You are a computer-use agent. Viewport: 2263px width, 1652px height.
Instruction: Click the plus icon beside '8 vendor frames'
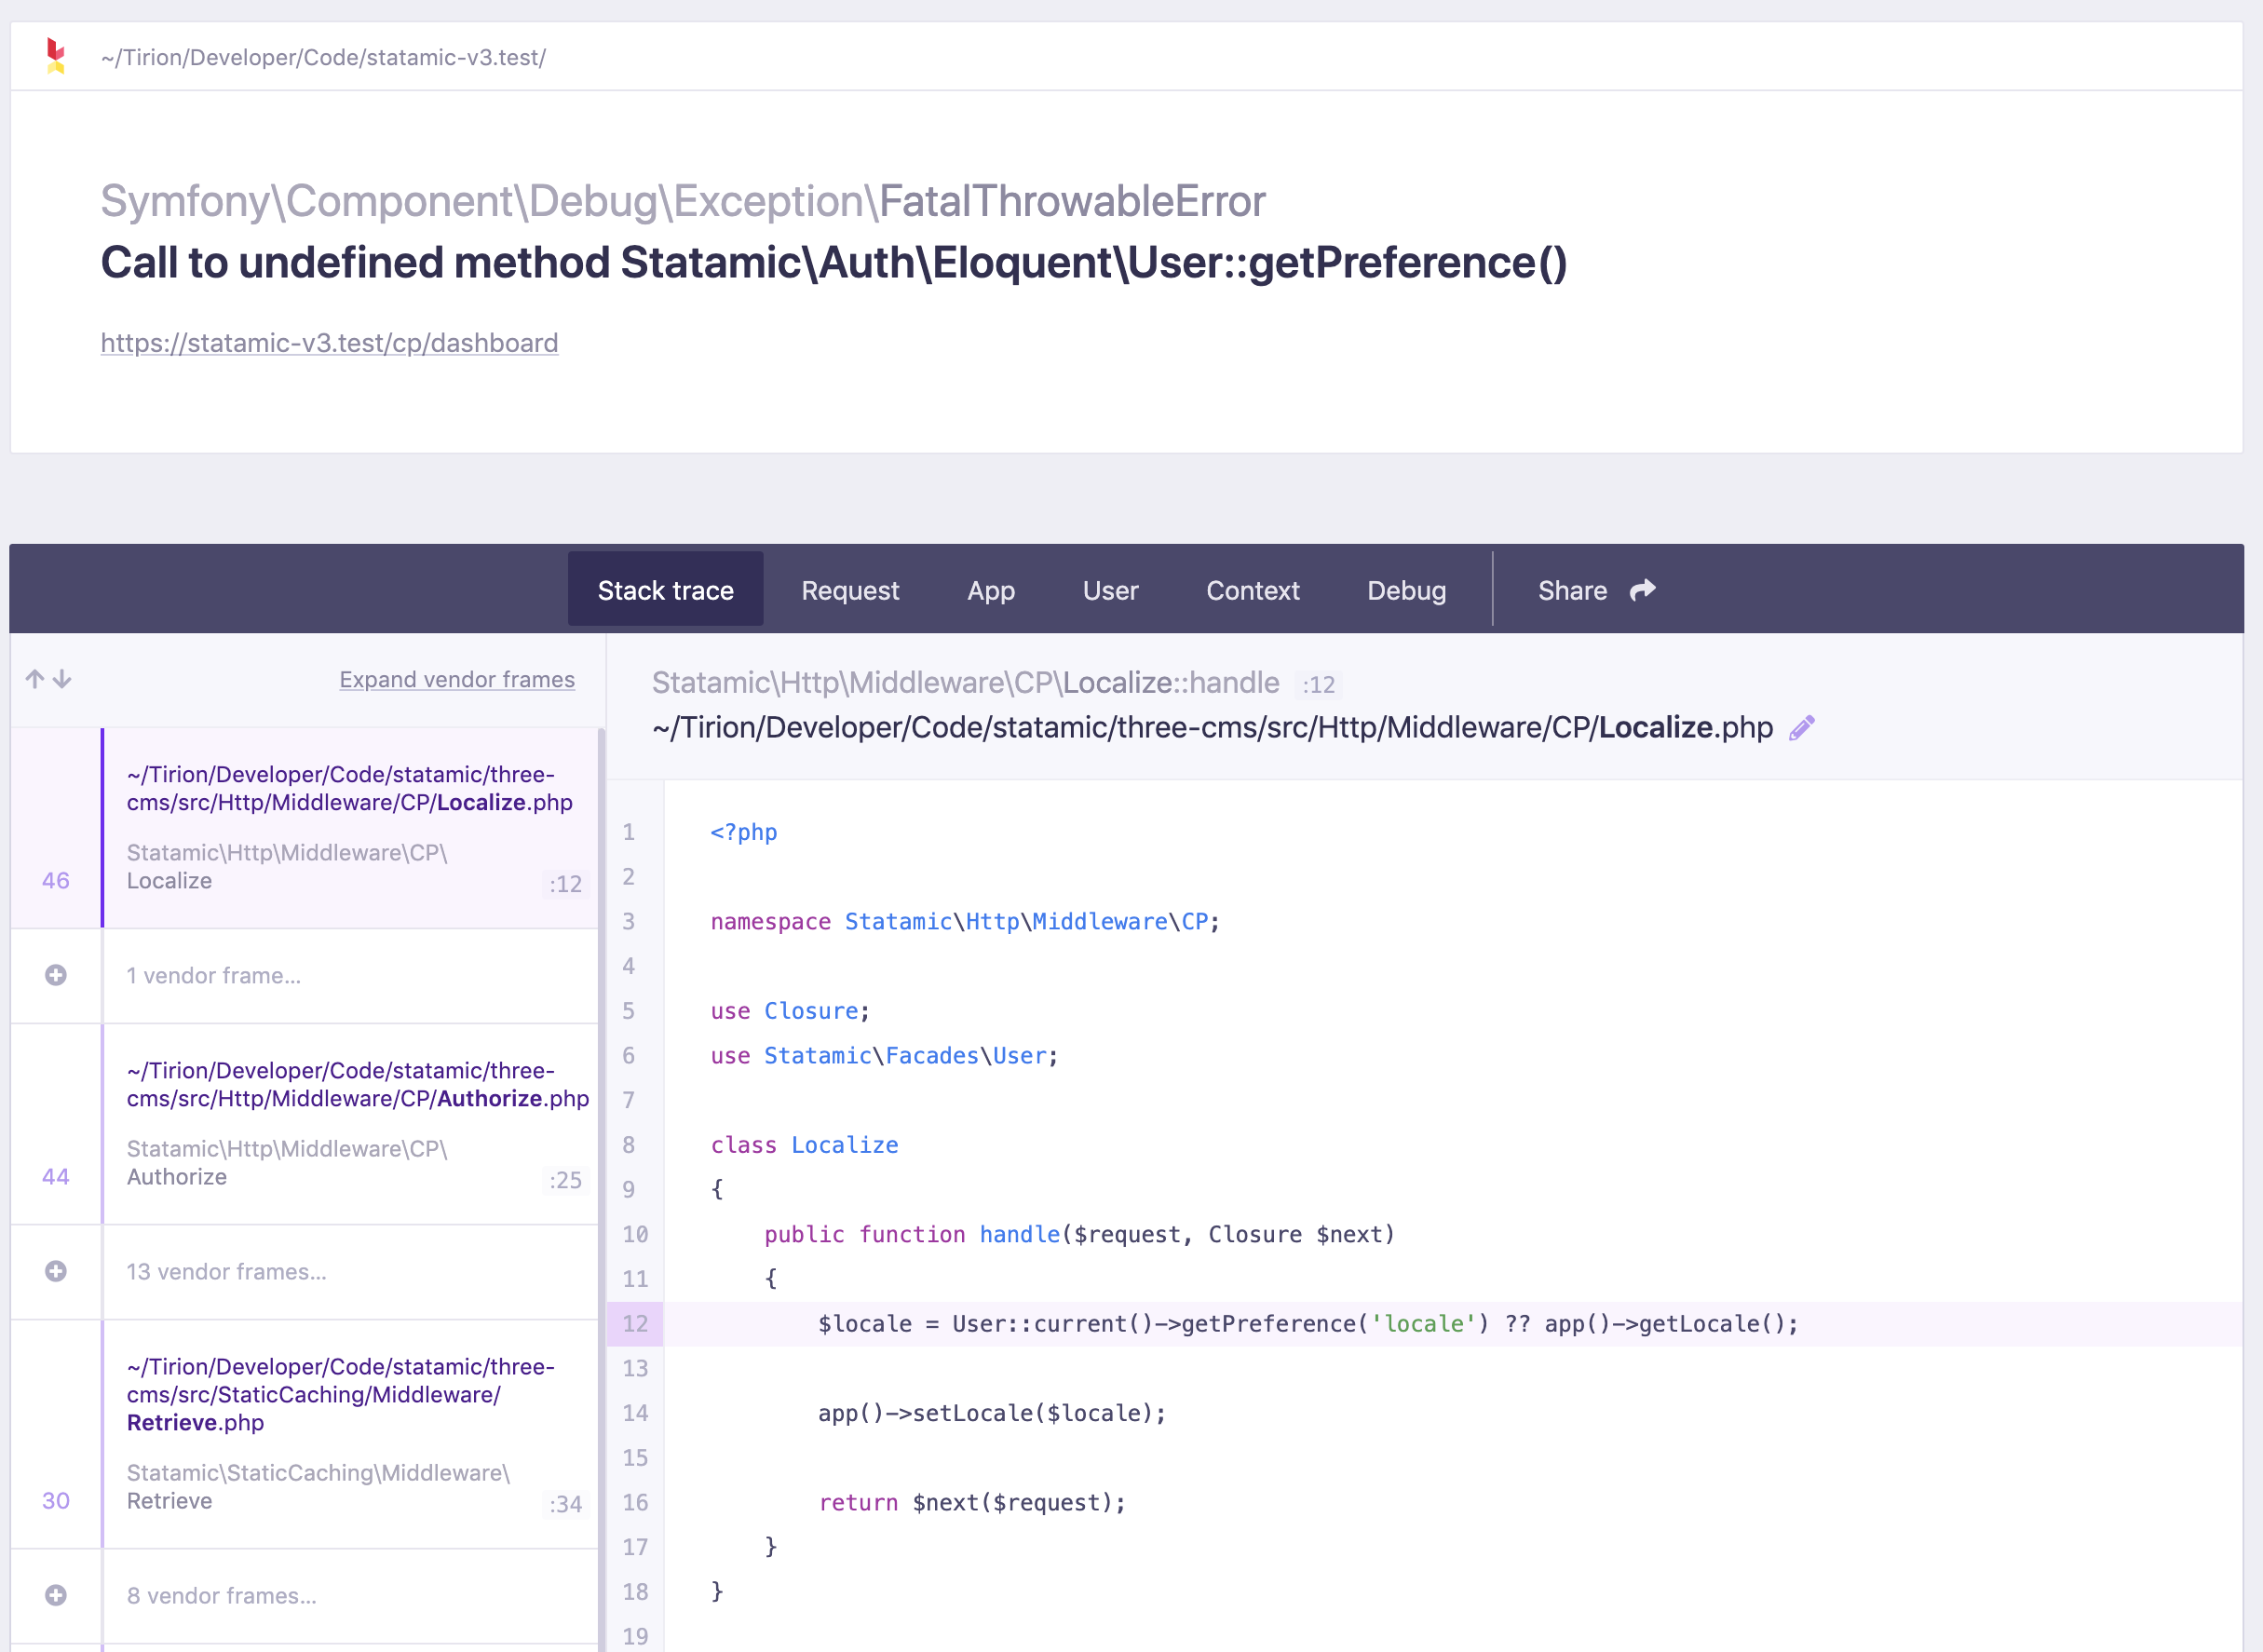point(56,1596)
